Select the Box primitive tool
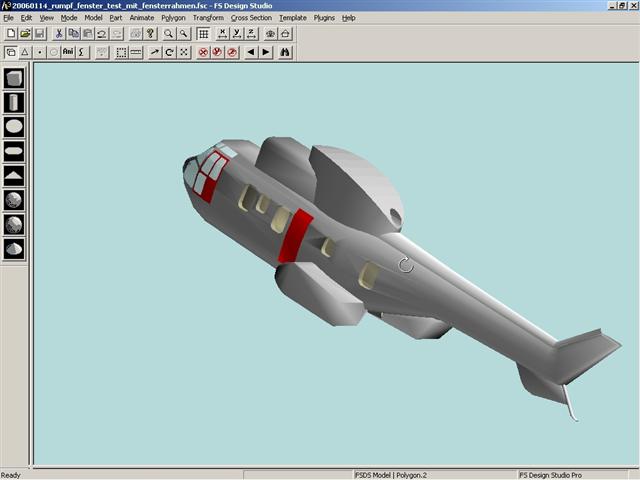Image resolution: width=640 pixels, height=480 pixels. coord(14,78)
